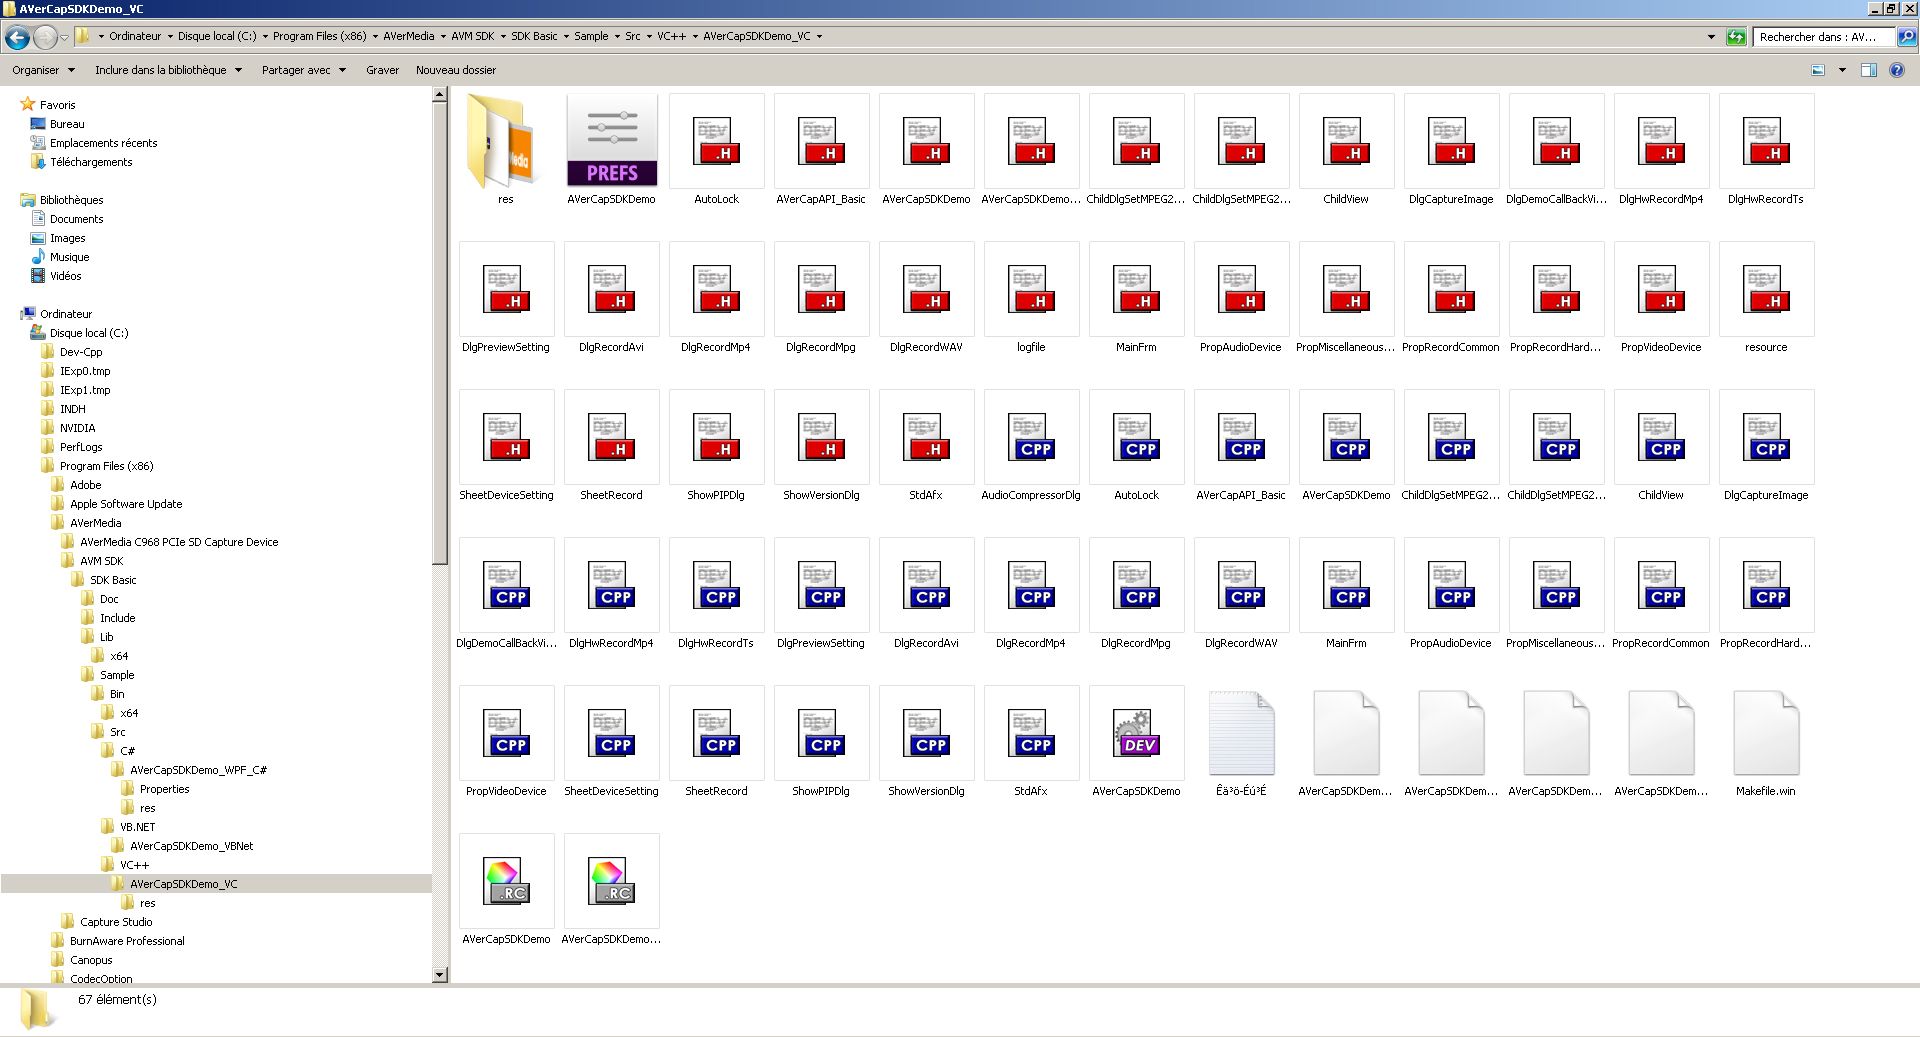Image resolution: width=1920 pixels, height=1037 pixels.
Task: Select the PropAudioDevice .H header file
Action: point(1242,289)
